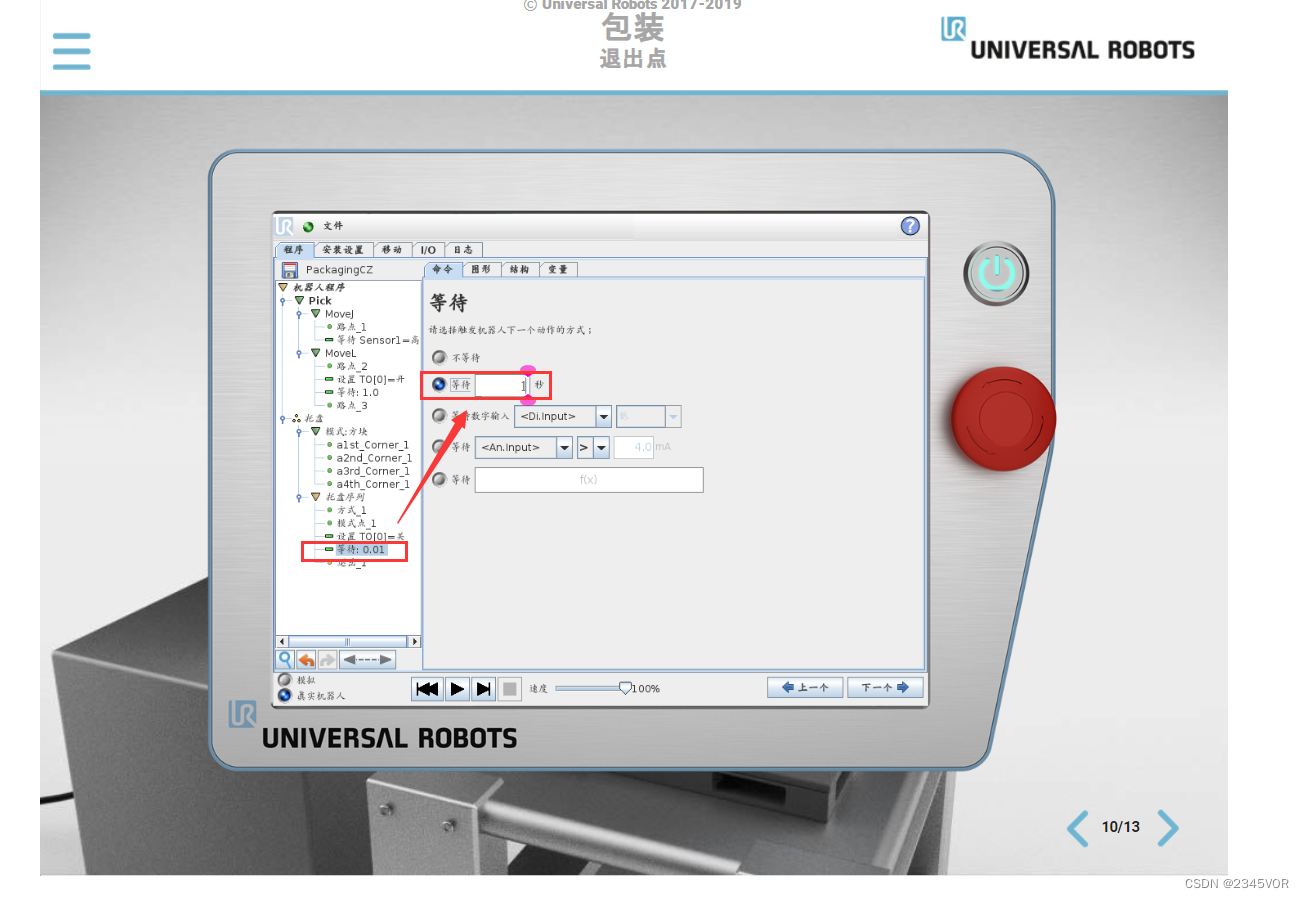
Task: Step the program forward once
Action: 483,688
